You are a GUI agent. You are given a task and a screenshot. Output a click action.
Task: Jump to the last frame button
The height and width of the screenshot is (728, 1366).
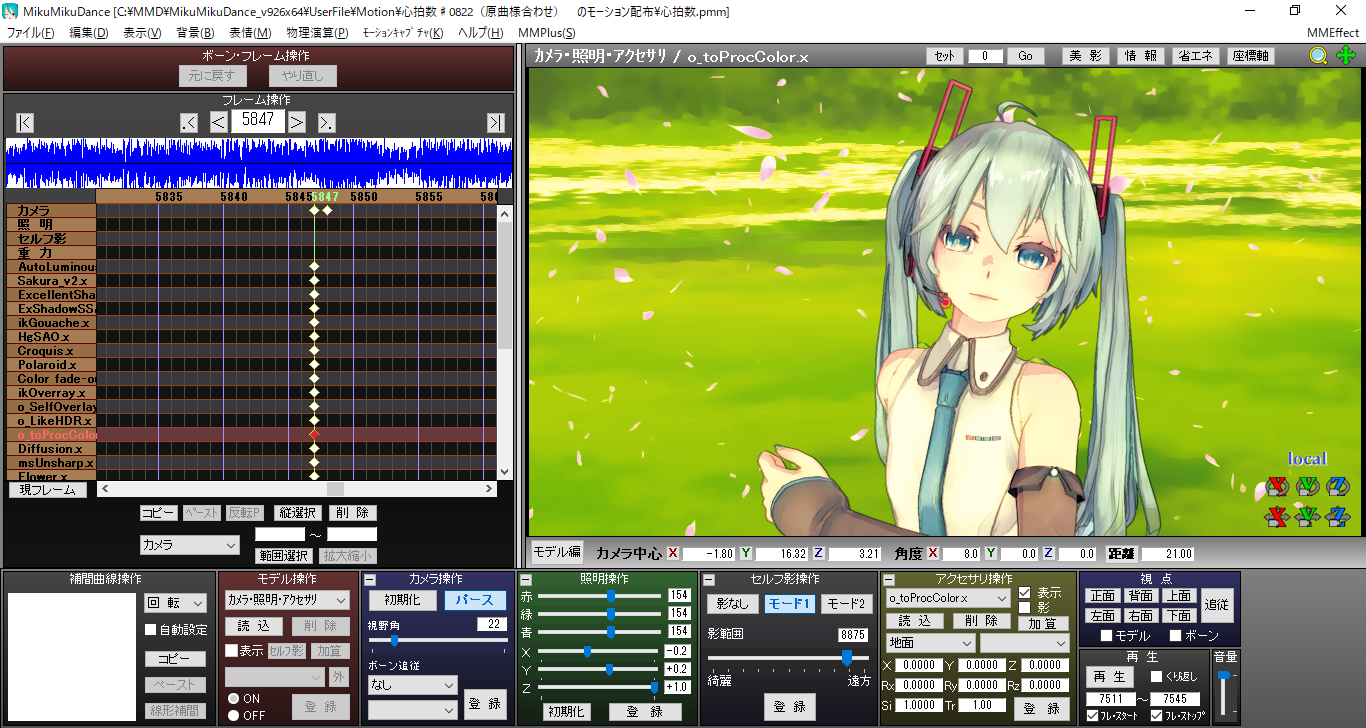[495, 122]
